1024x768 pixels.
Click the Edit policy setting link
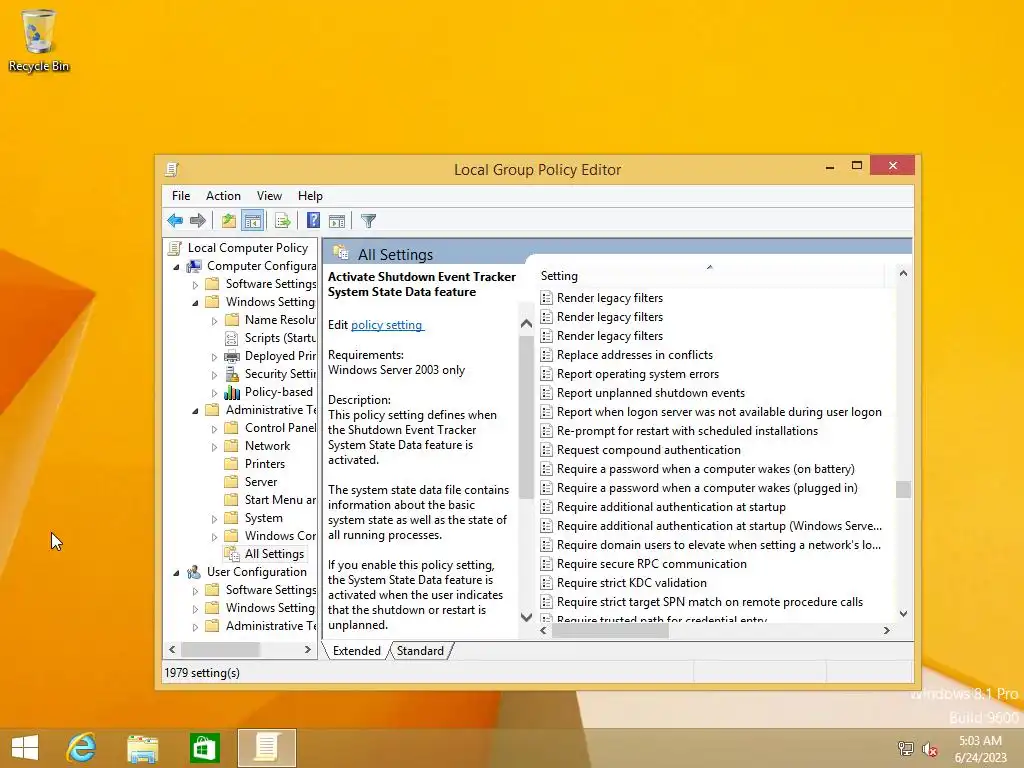388,325
